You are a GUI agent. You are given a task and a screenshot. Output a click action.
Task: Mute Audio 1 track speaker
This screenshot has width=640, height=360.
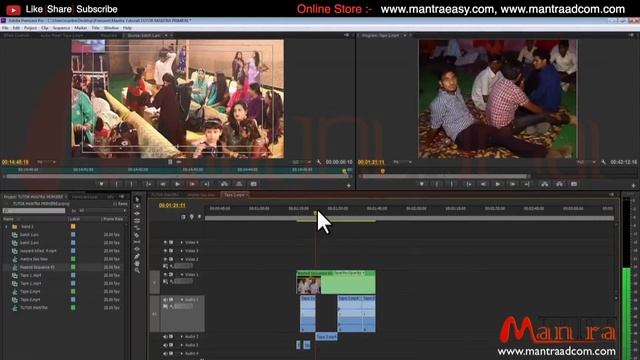(165, 300)
